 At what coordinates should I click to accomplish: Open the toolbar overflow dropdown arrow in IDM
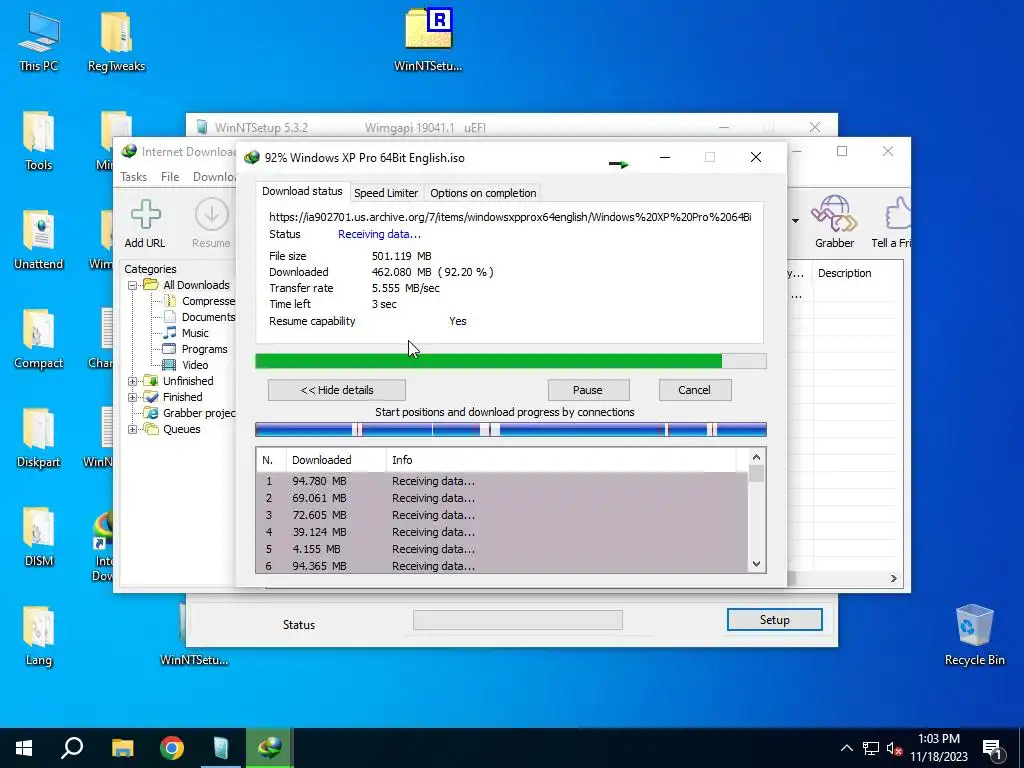click(795, 221)
